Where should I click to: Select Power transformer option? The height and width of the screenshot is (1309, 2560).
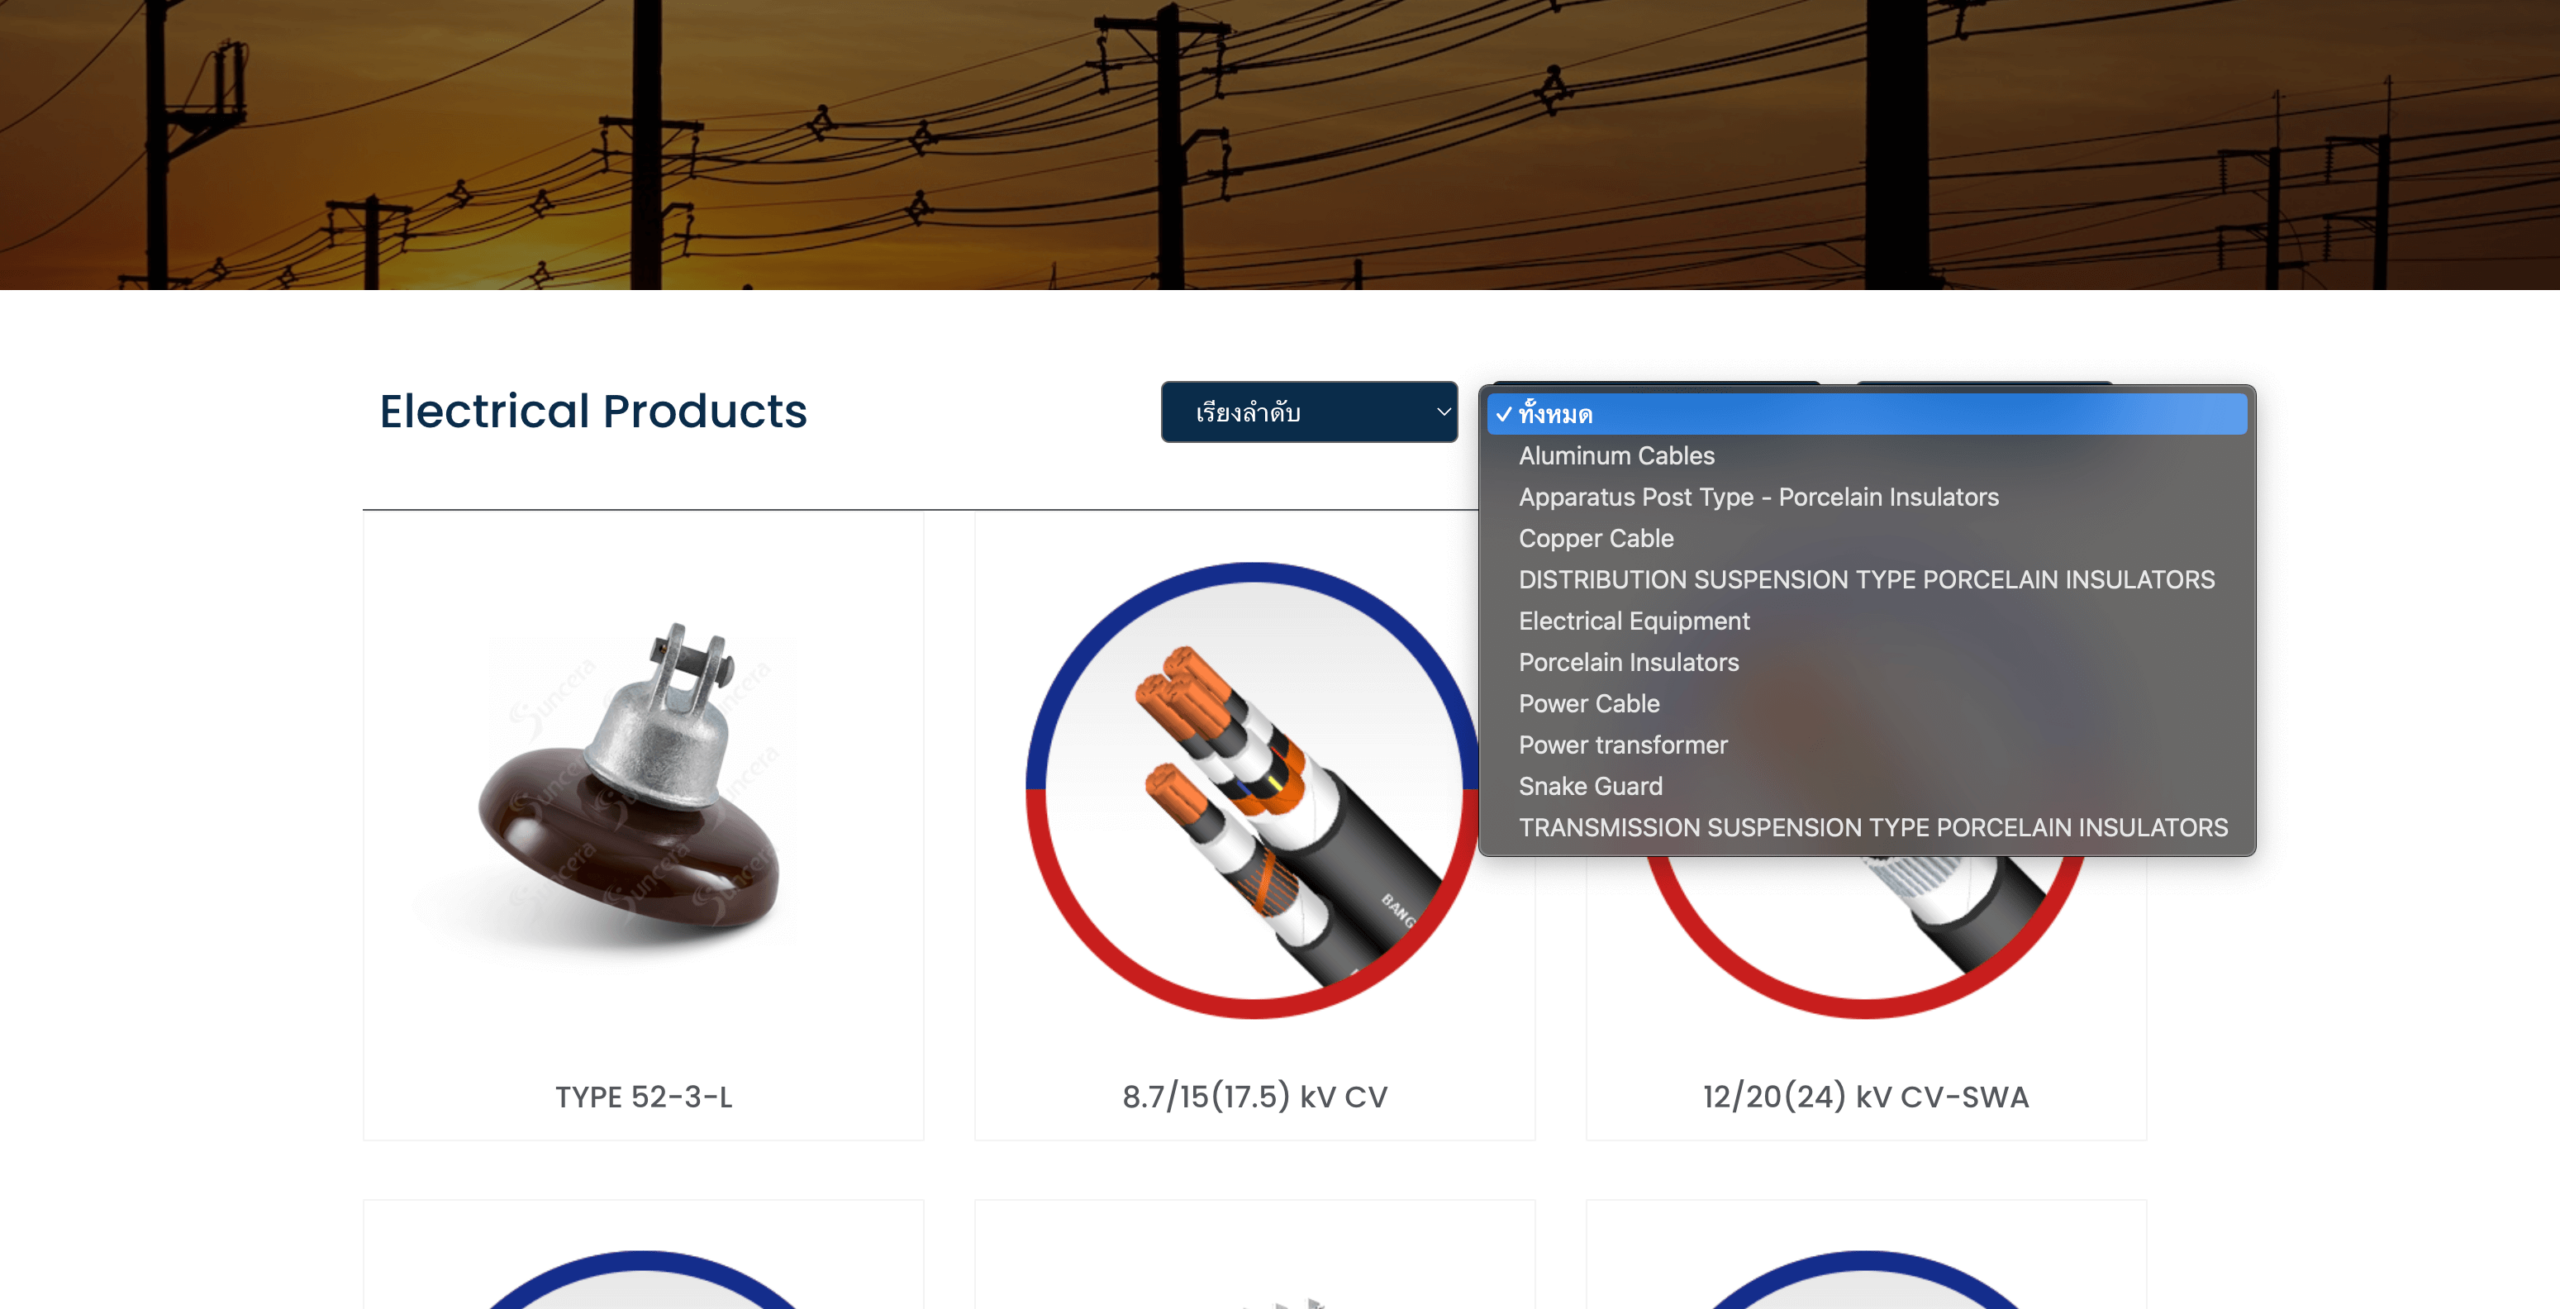1867,745
